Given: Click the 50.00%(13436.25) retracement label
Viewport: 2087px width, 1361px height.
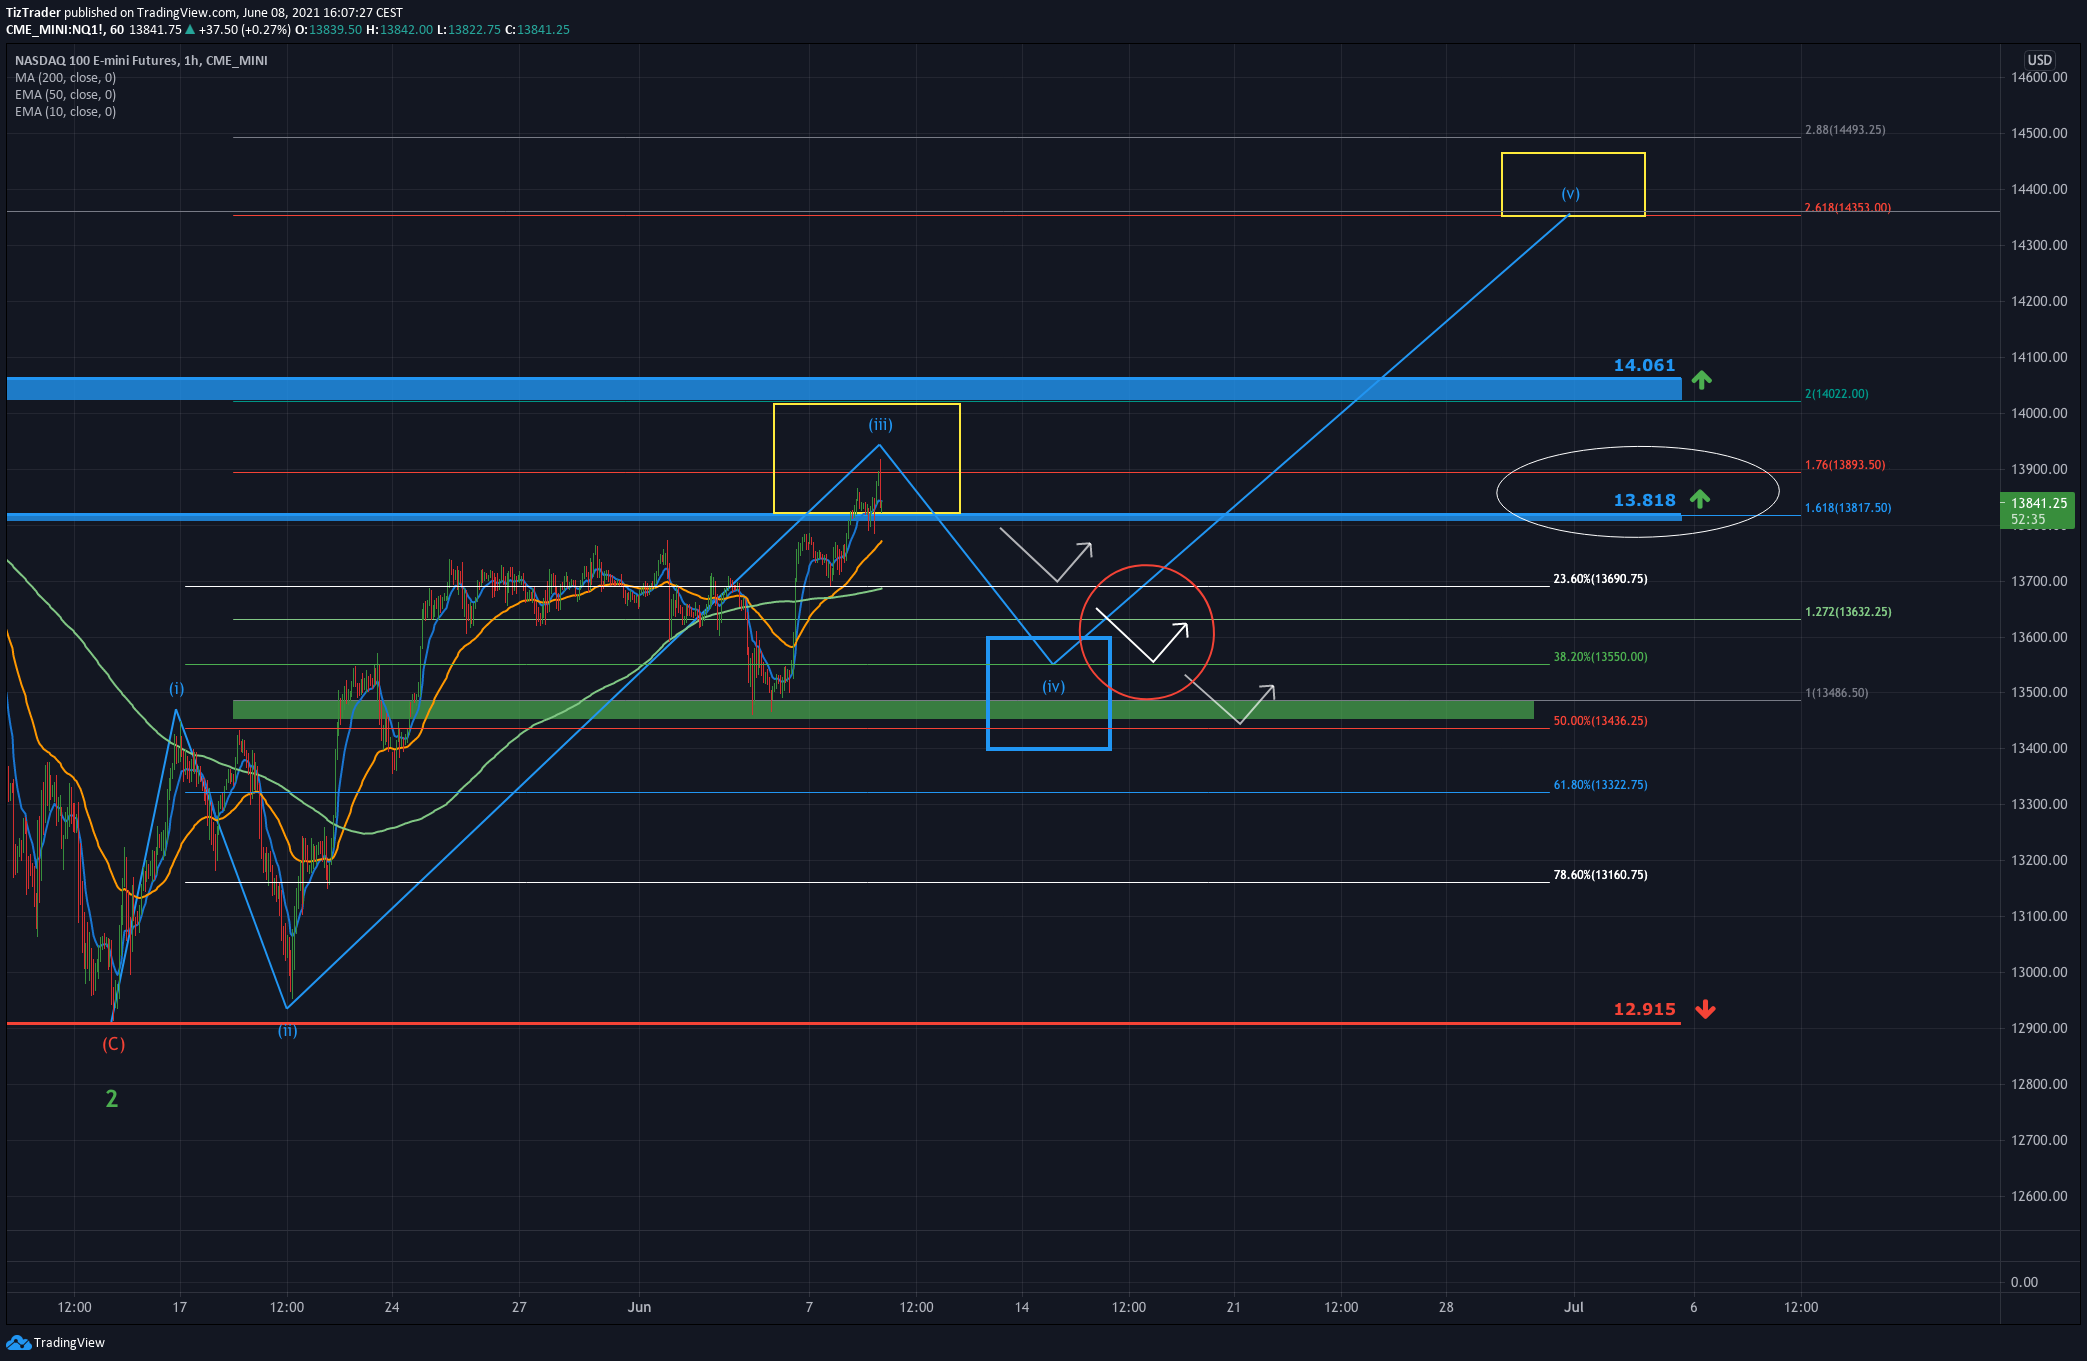Looking at the screenshot, I should [x=1600, y=721].
